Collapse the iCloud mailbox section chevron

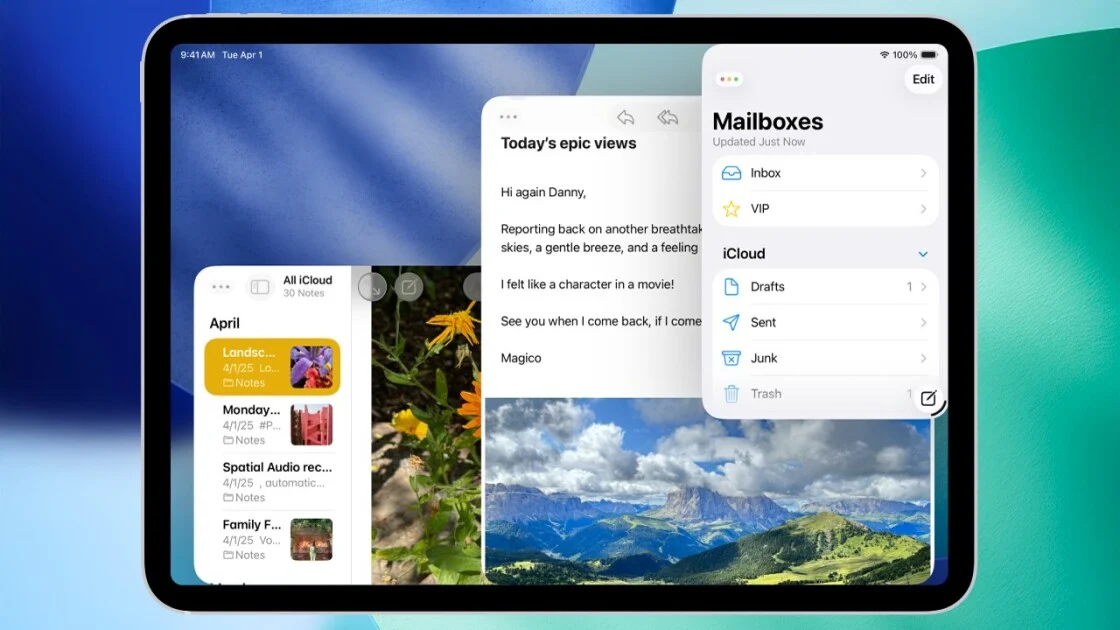point(923,254)
